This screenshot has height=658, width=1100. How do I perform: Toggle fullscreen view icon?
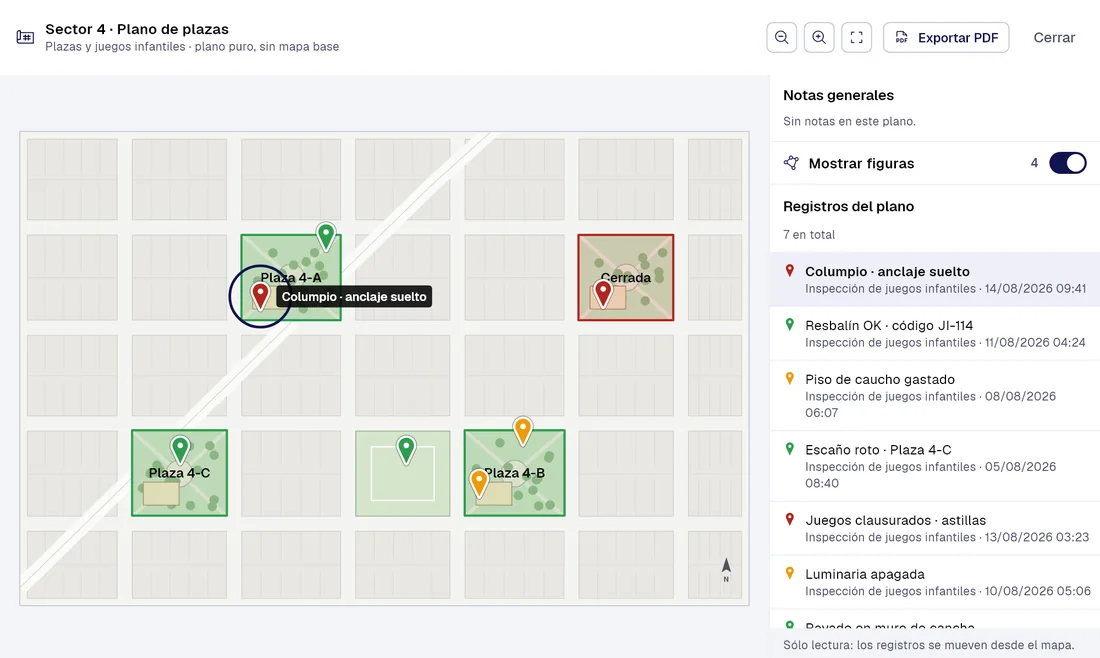point(857,37)
